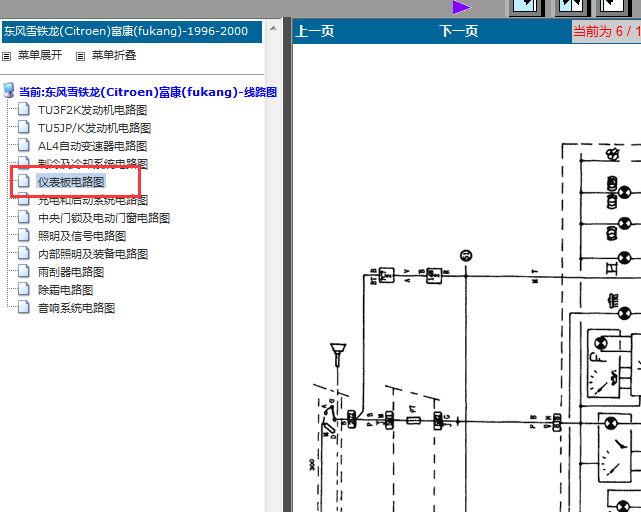The image size is (641, 512).
Task: Go to next page with 下一页
Action: click(x=459, y=31)
